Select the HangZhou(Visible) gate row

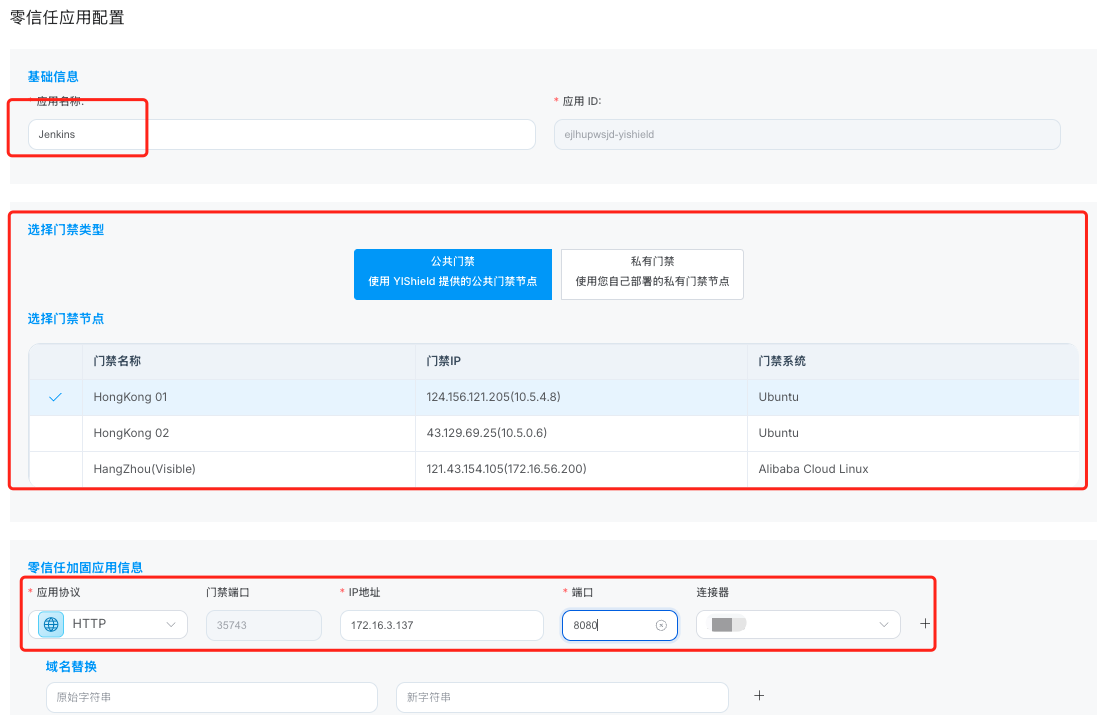[554, 469]
